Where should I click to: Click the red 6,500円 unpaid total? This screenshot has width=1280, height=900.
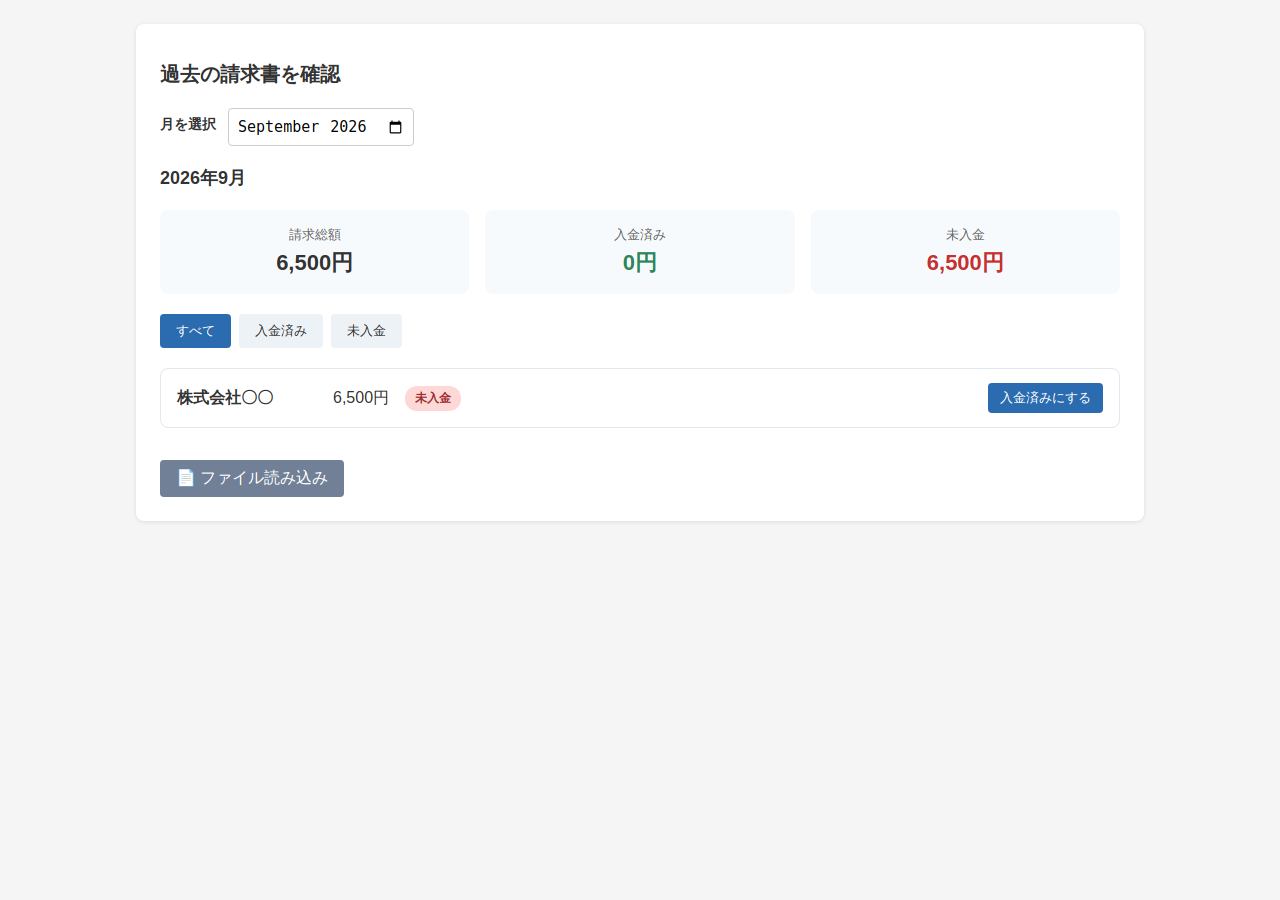coord(965,263)
